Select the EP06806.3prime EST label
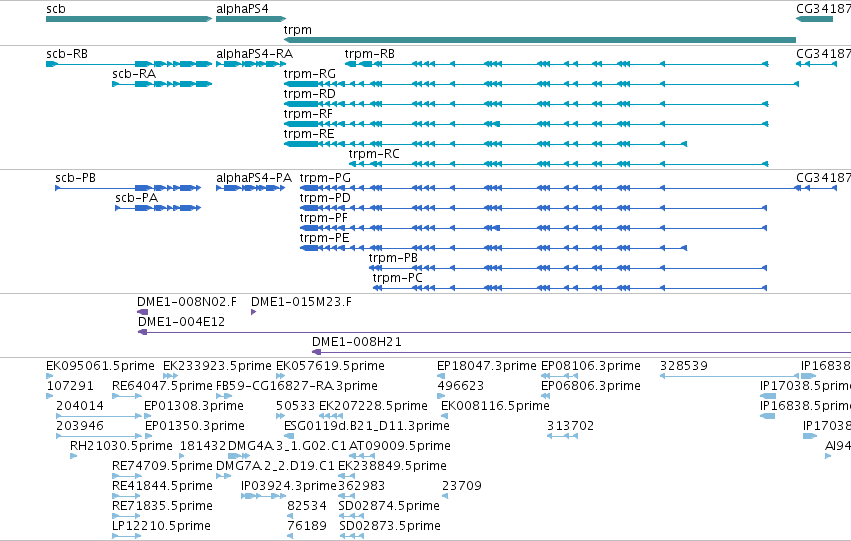Screen dimensions: 851x541 (590, 386)
